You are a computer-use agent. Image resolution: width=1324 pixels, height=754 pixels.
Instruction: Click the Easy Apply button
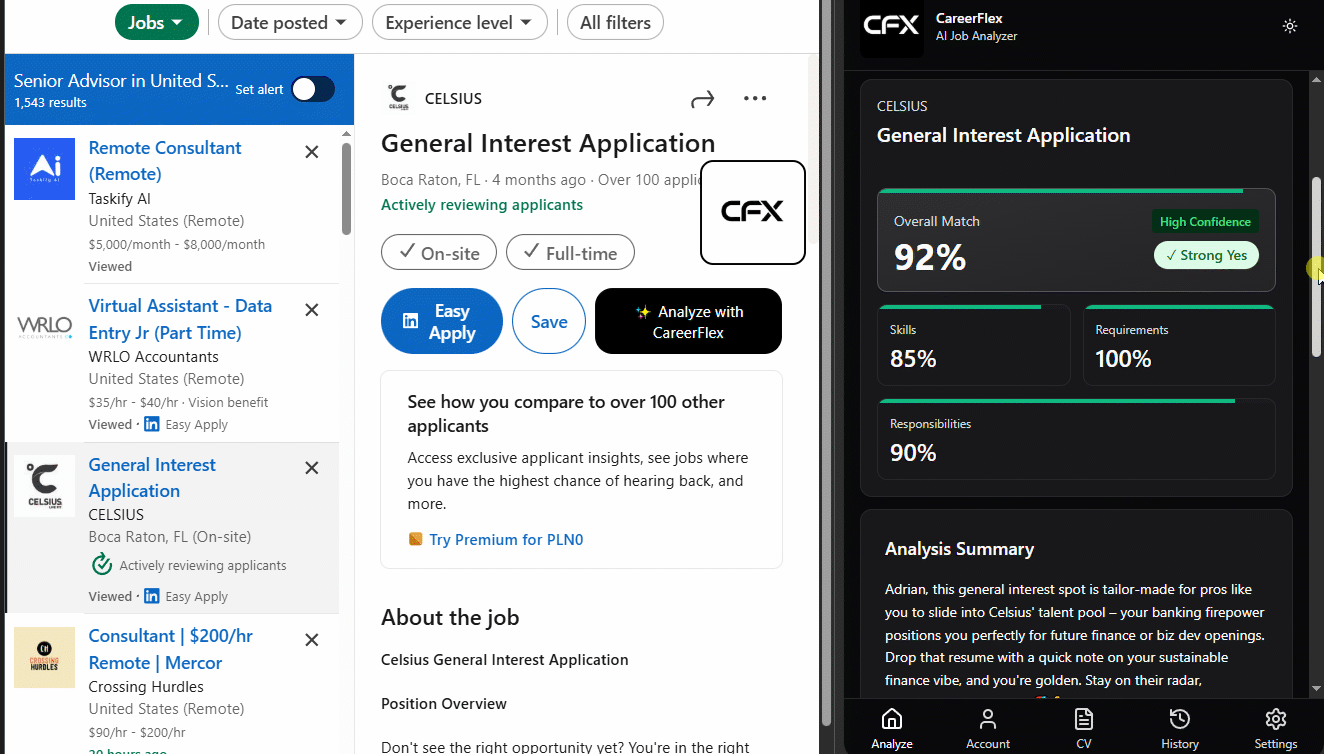441,320
